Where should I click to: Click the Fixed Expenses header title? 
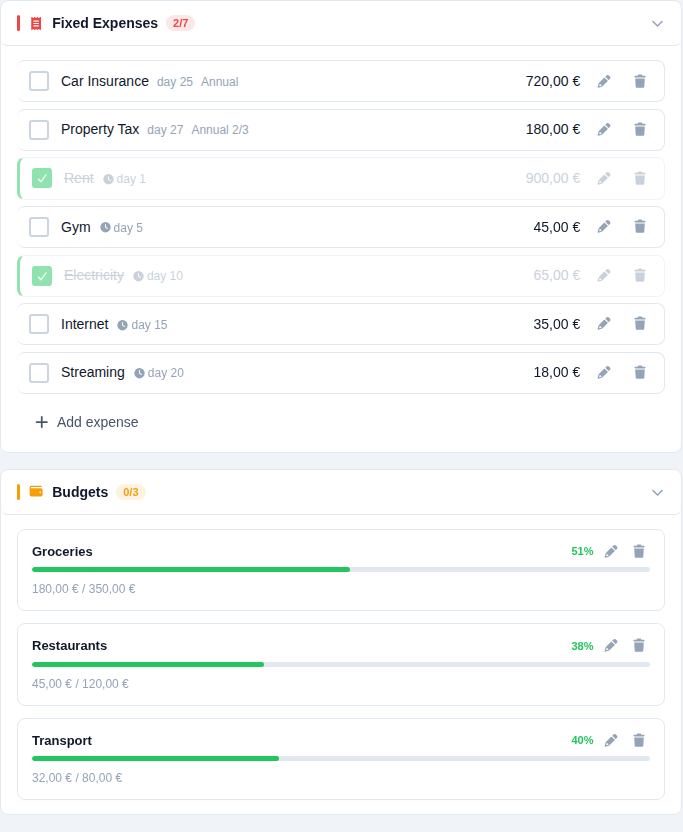pos(105,23)
